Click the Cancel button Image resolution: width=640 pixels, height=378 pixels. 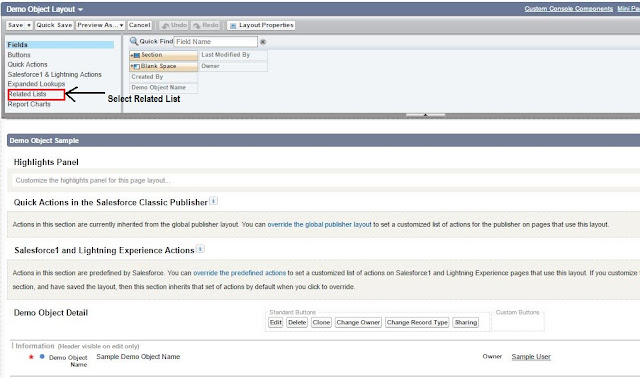click(140, 25)
